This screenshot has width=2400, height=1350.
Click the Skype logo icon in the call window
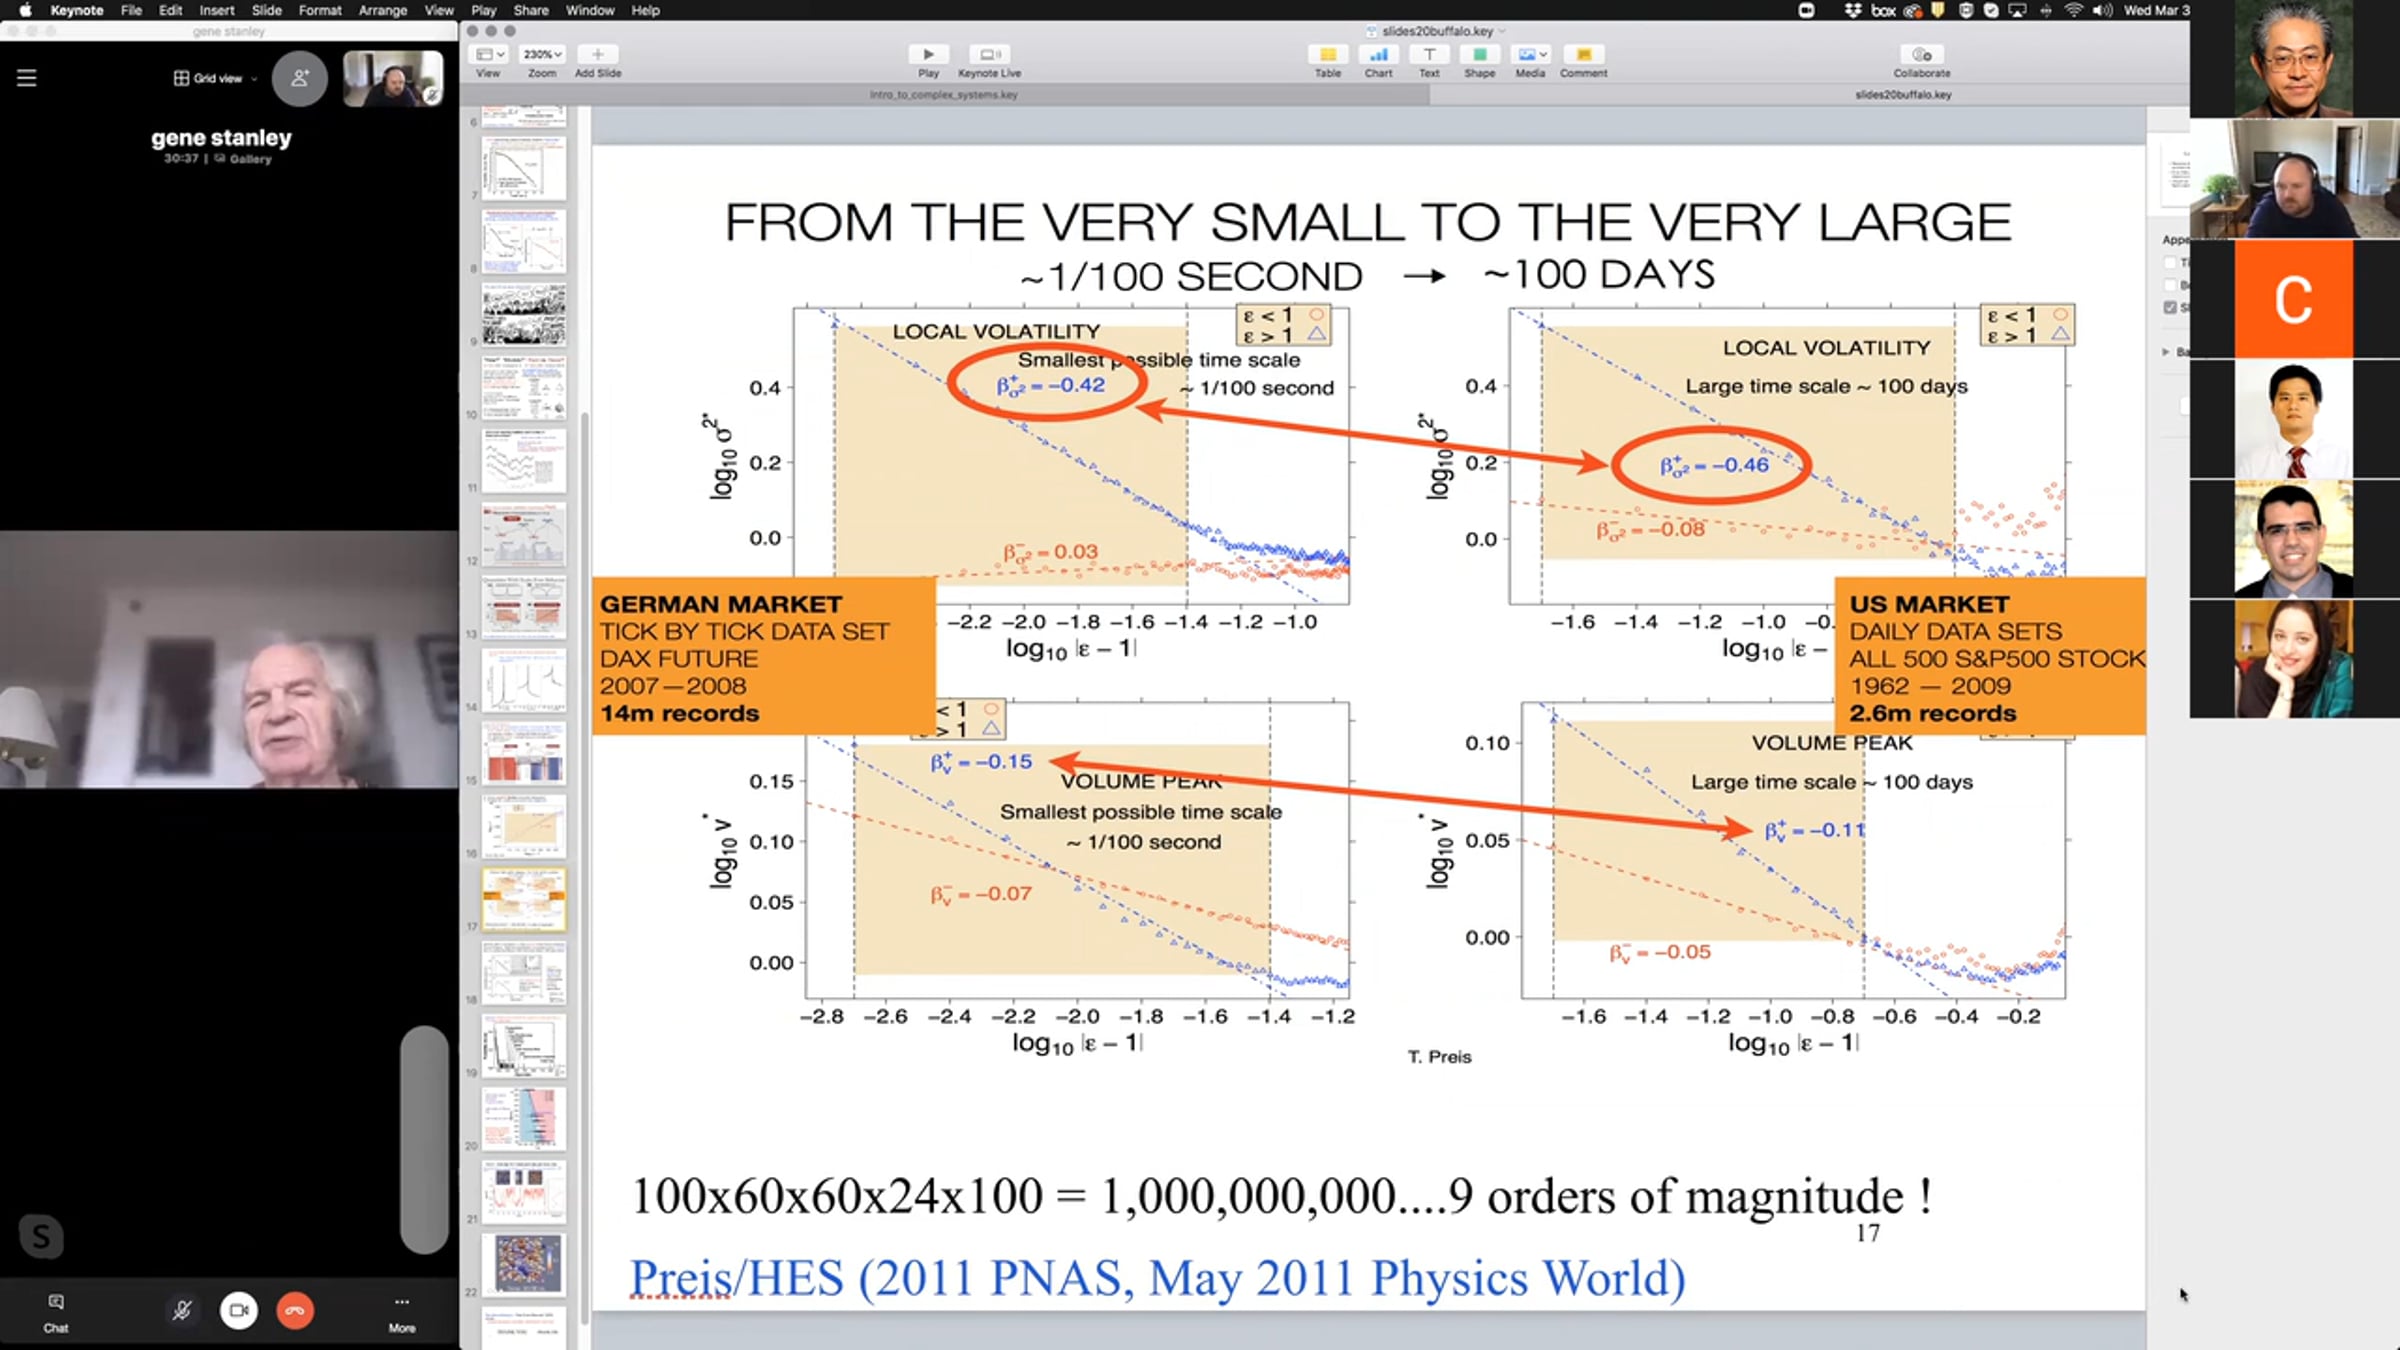[x=41, y=1237]
